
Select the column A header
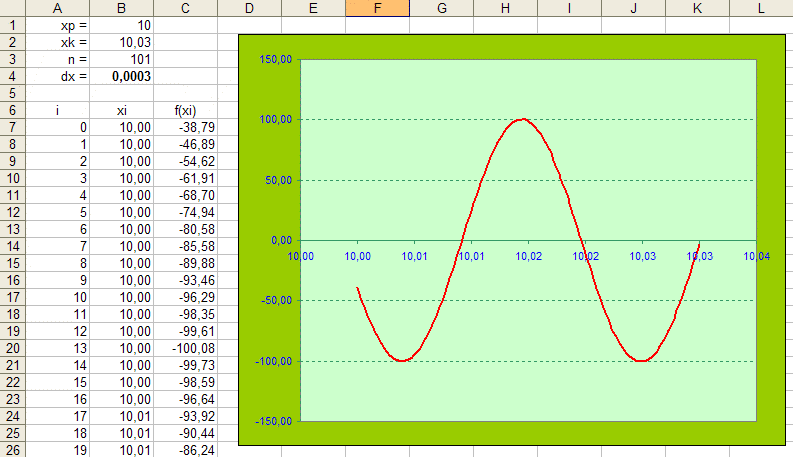[58, 8]
